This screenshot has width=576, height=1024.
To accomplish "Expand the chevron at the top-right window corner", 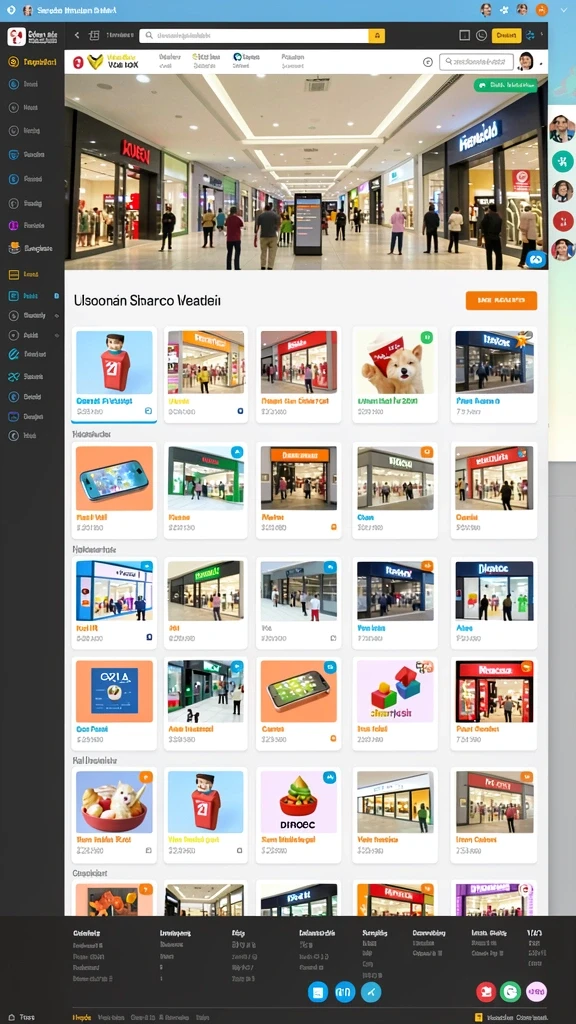I will [564, 10].
